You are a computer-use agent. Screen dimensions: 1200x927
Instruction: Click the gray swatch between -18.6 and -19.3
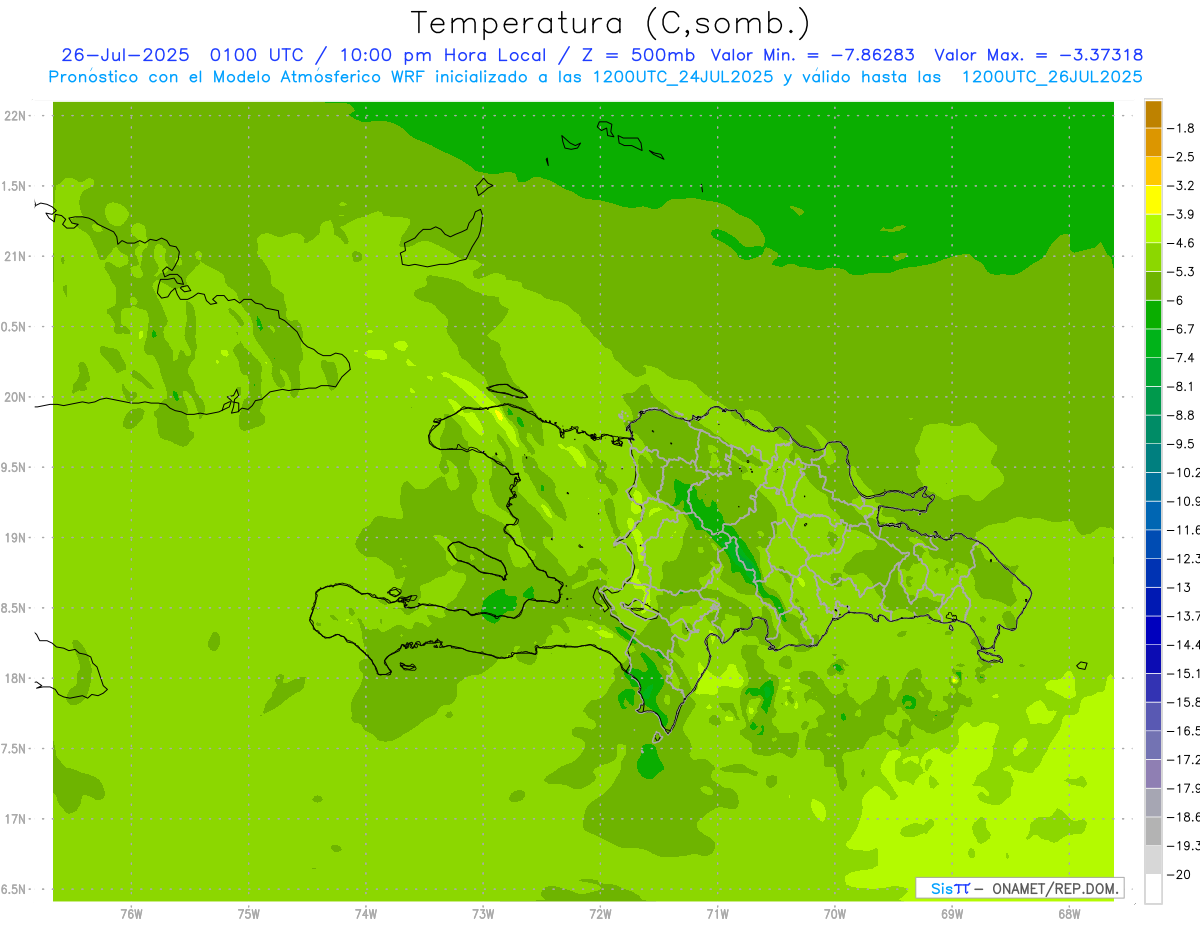coord(1153,831)
